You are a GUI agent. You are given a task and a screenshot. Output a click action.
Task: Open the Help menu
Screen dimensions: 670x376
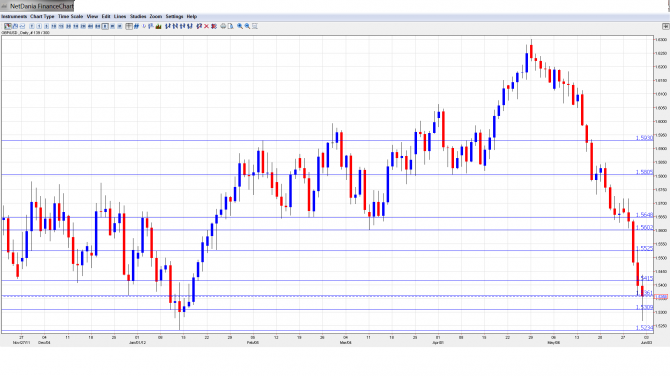coord(192,17)
